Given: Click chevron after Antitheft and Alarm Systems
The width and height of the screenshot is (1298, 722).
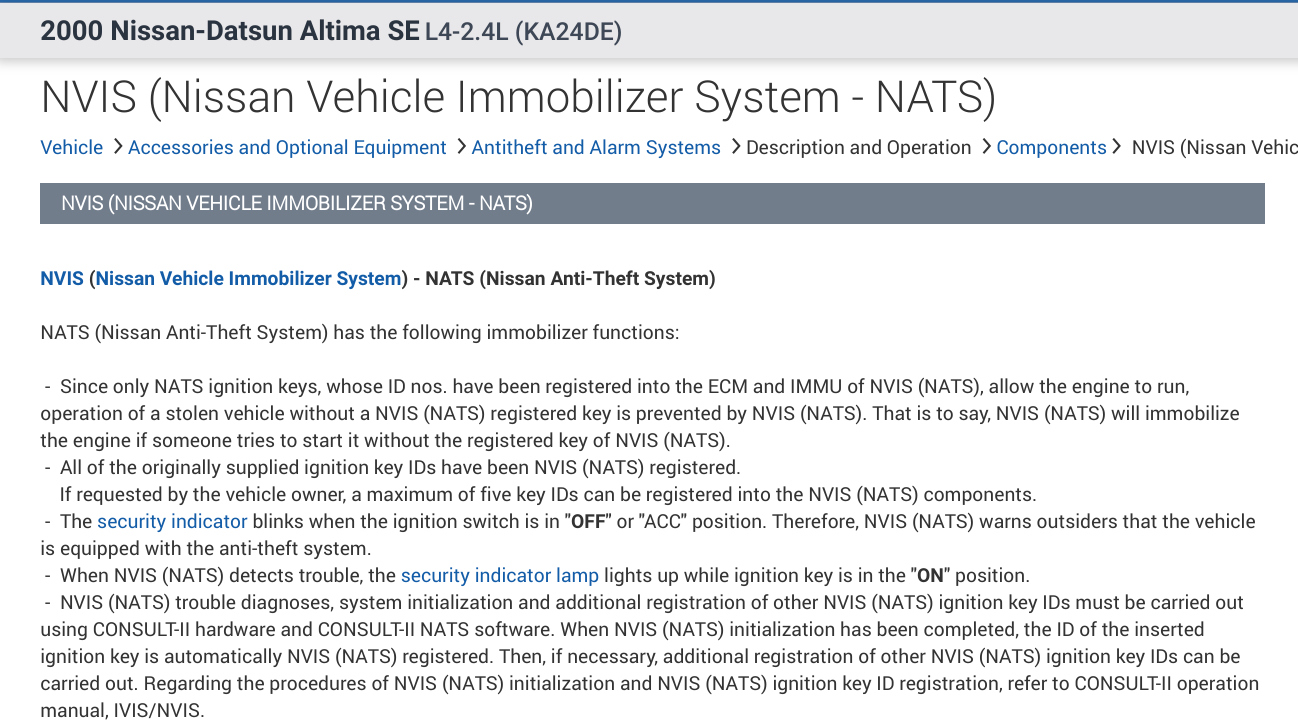Looking at the screenshot, I should pyautogui.click(x=735, y=147).
